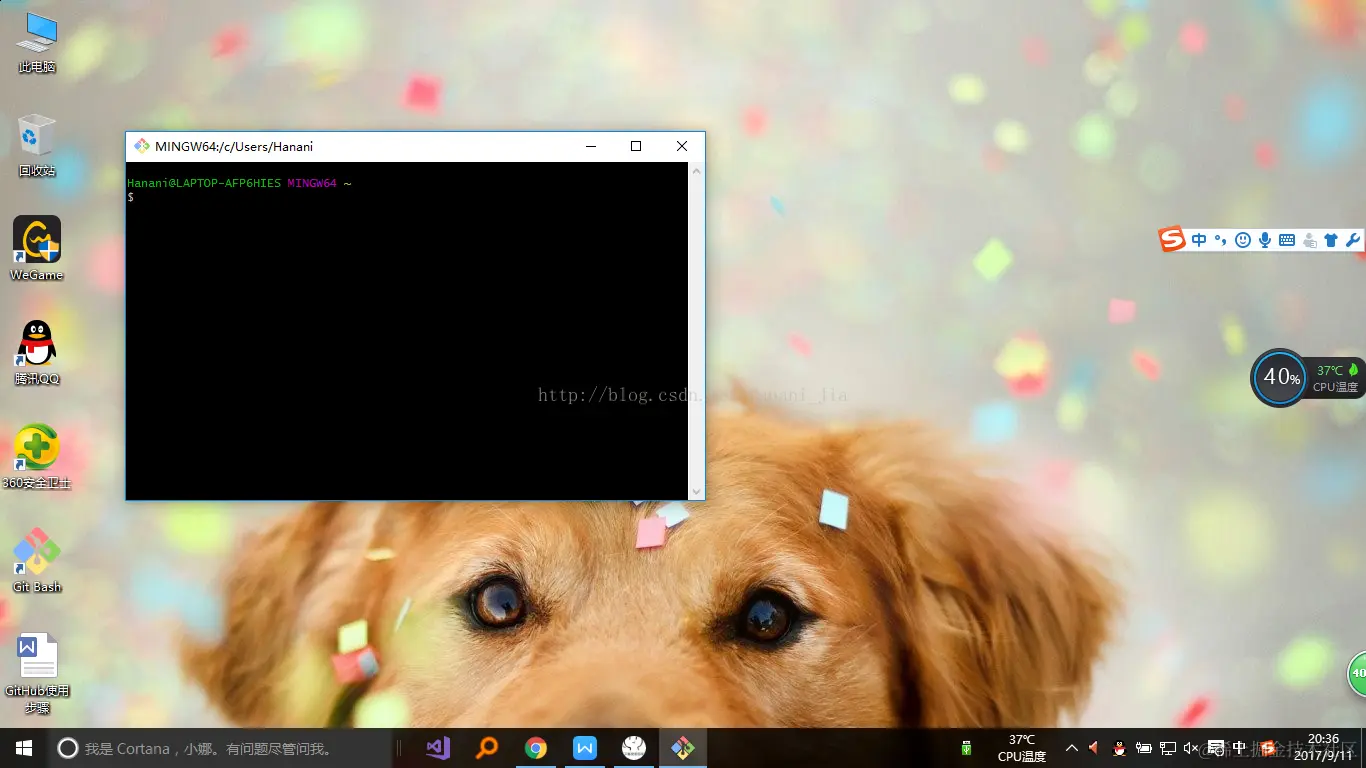
Task: Open the wrench toolbox on Sogou toolbar
Action: [1353, 240]
